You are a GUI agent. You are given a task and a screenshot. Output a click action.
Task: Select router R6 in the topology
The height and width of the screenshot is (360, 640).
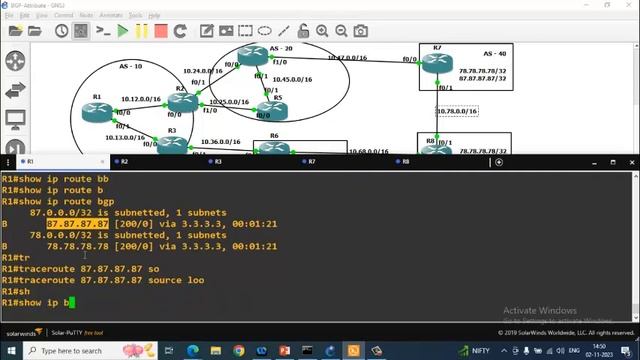[274, 147]
